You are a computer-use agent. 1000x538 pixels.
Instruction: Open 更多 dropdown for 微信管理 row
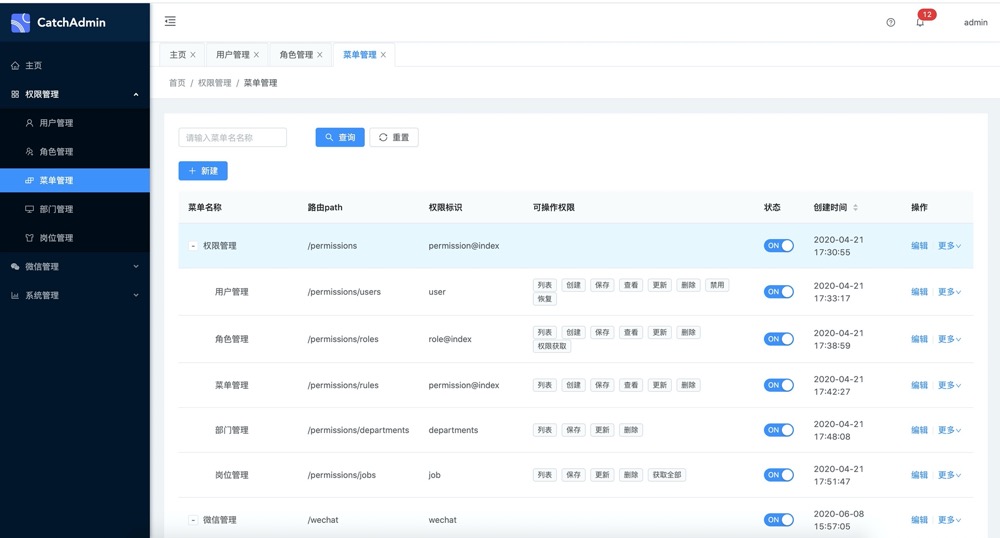pyautogui.click(x=949, y=520)
